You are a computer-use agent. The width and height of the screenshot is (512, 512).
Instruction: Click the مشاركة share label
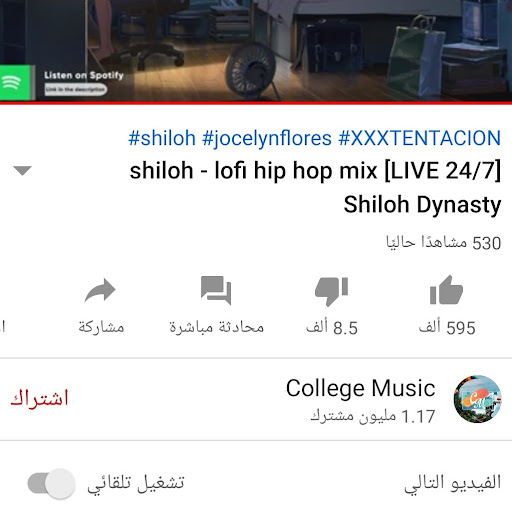(x=101, y=327)
